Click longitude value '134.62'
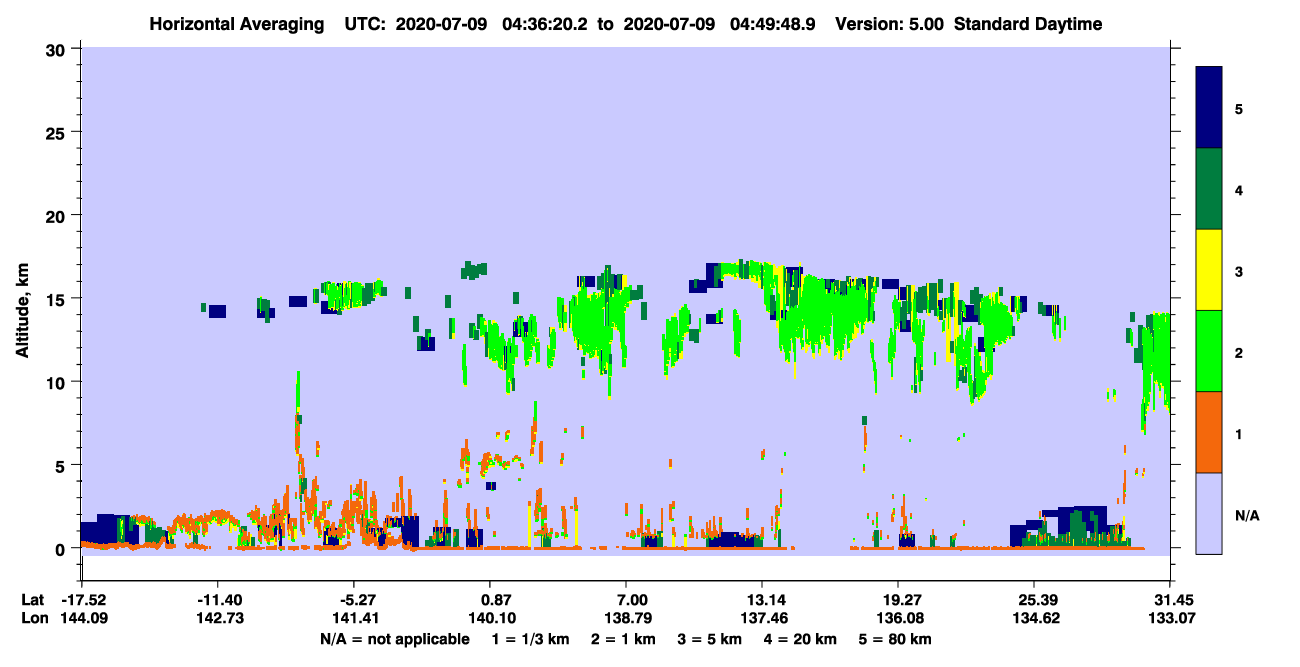 [x=1034, y=619]
